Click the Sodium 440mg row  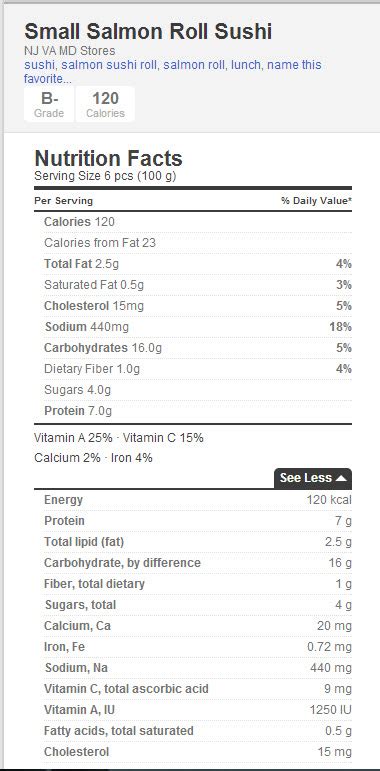(193, 326)
